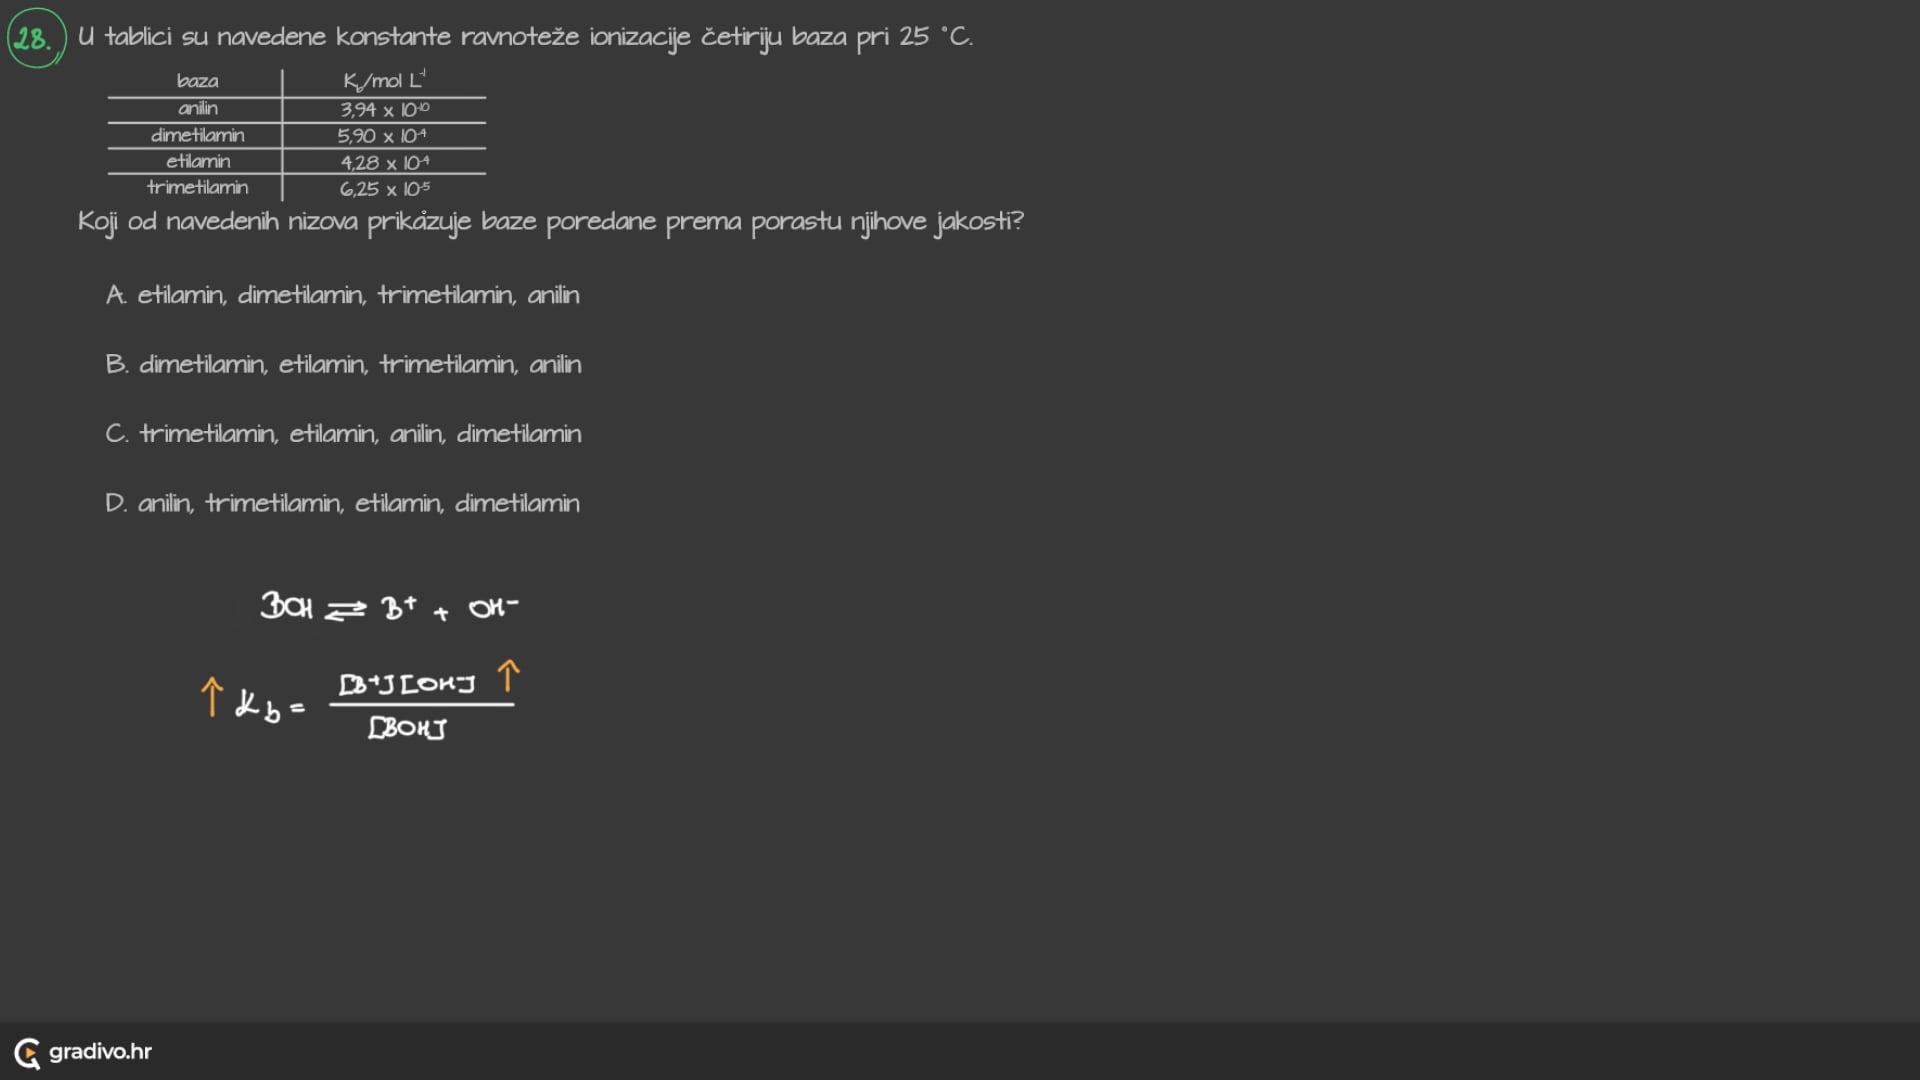Click the orange arrow right of the fraction
This screenshot has width=1920, height=1080.
(508, 676)
